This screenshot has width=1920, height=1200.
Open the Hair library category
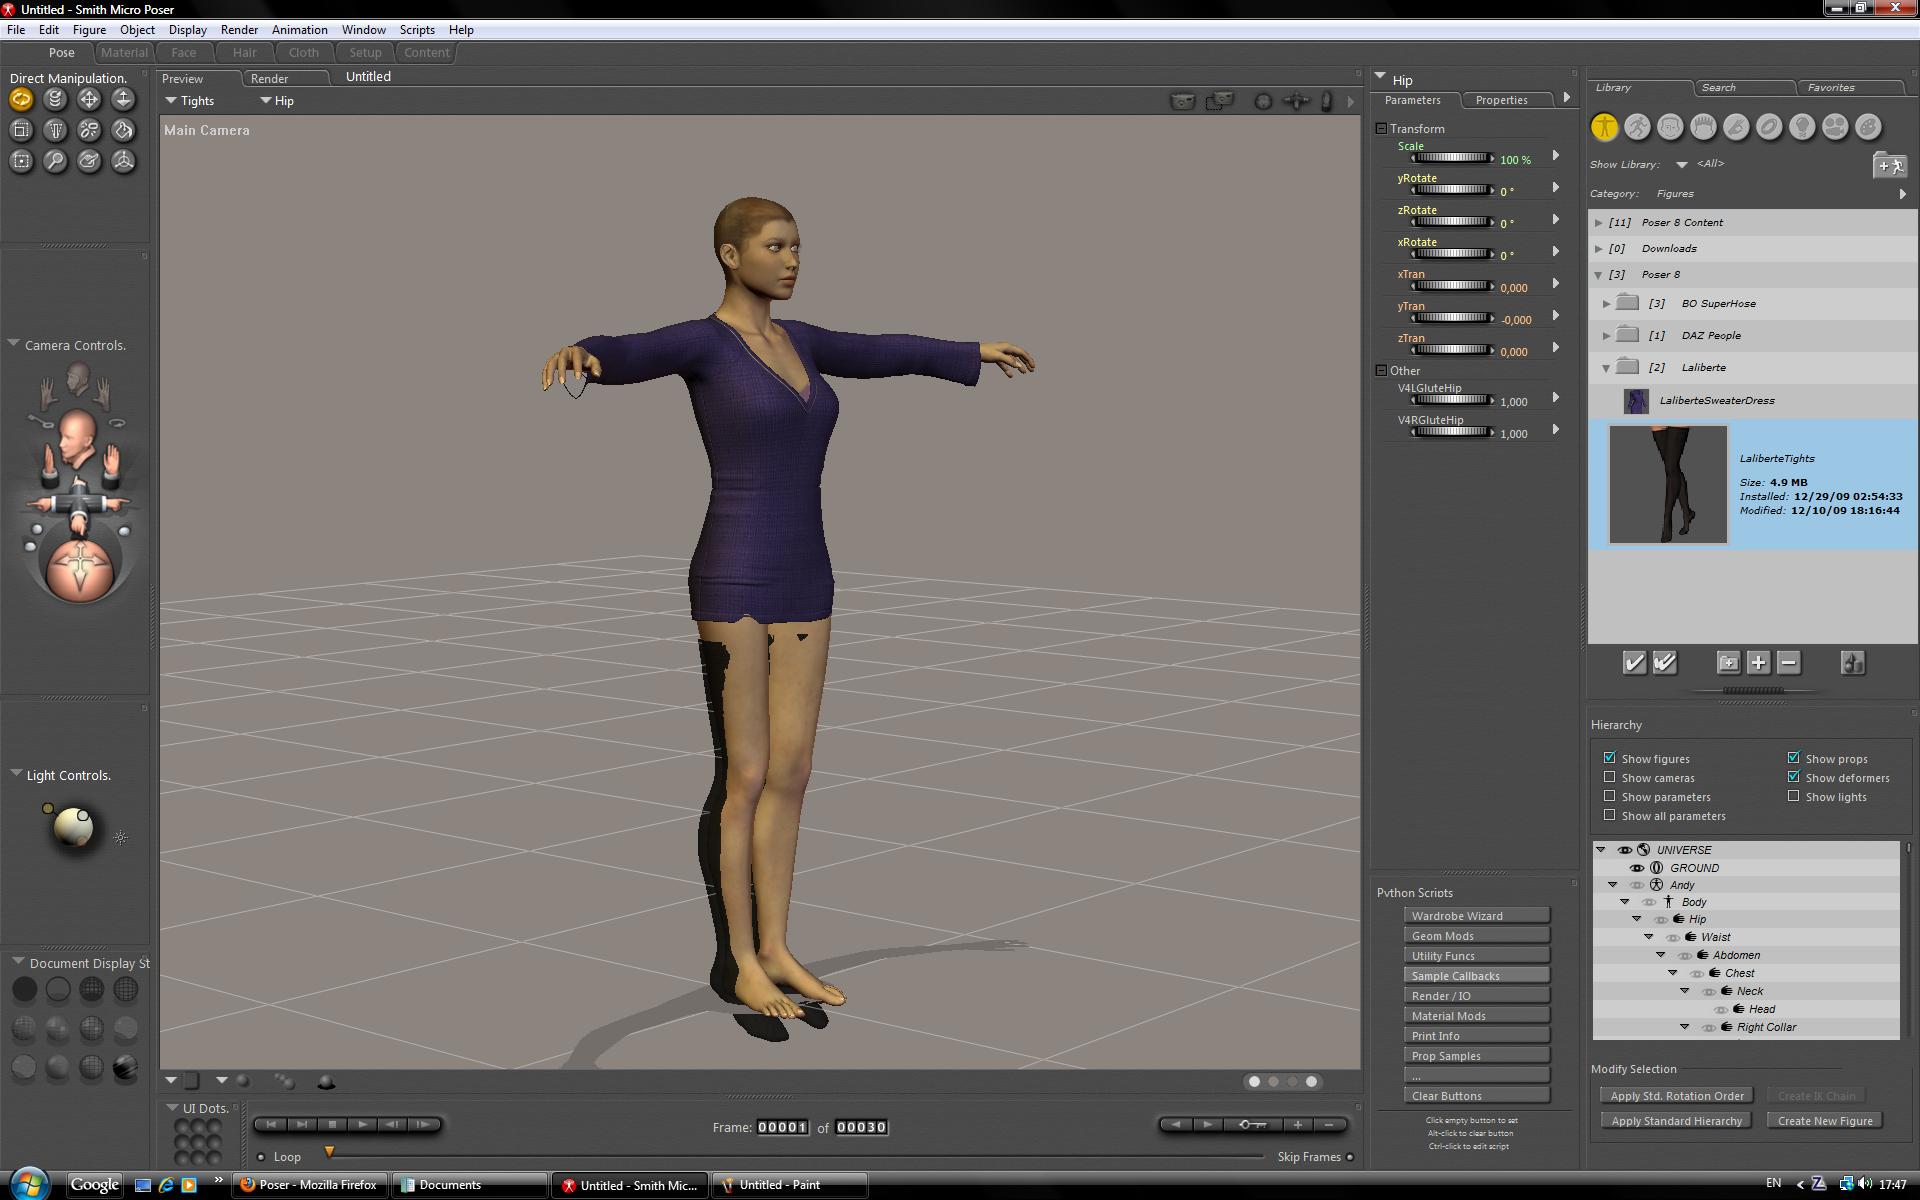click(x=1704, y=127)
